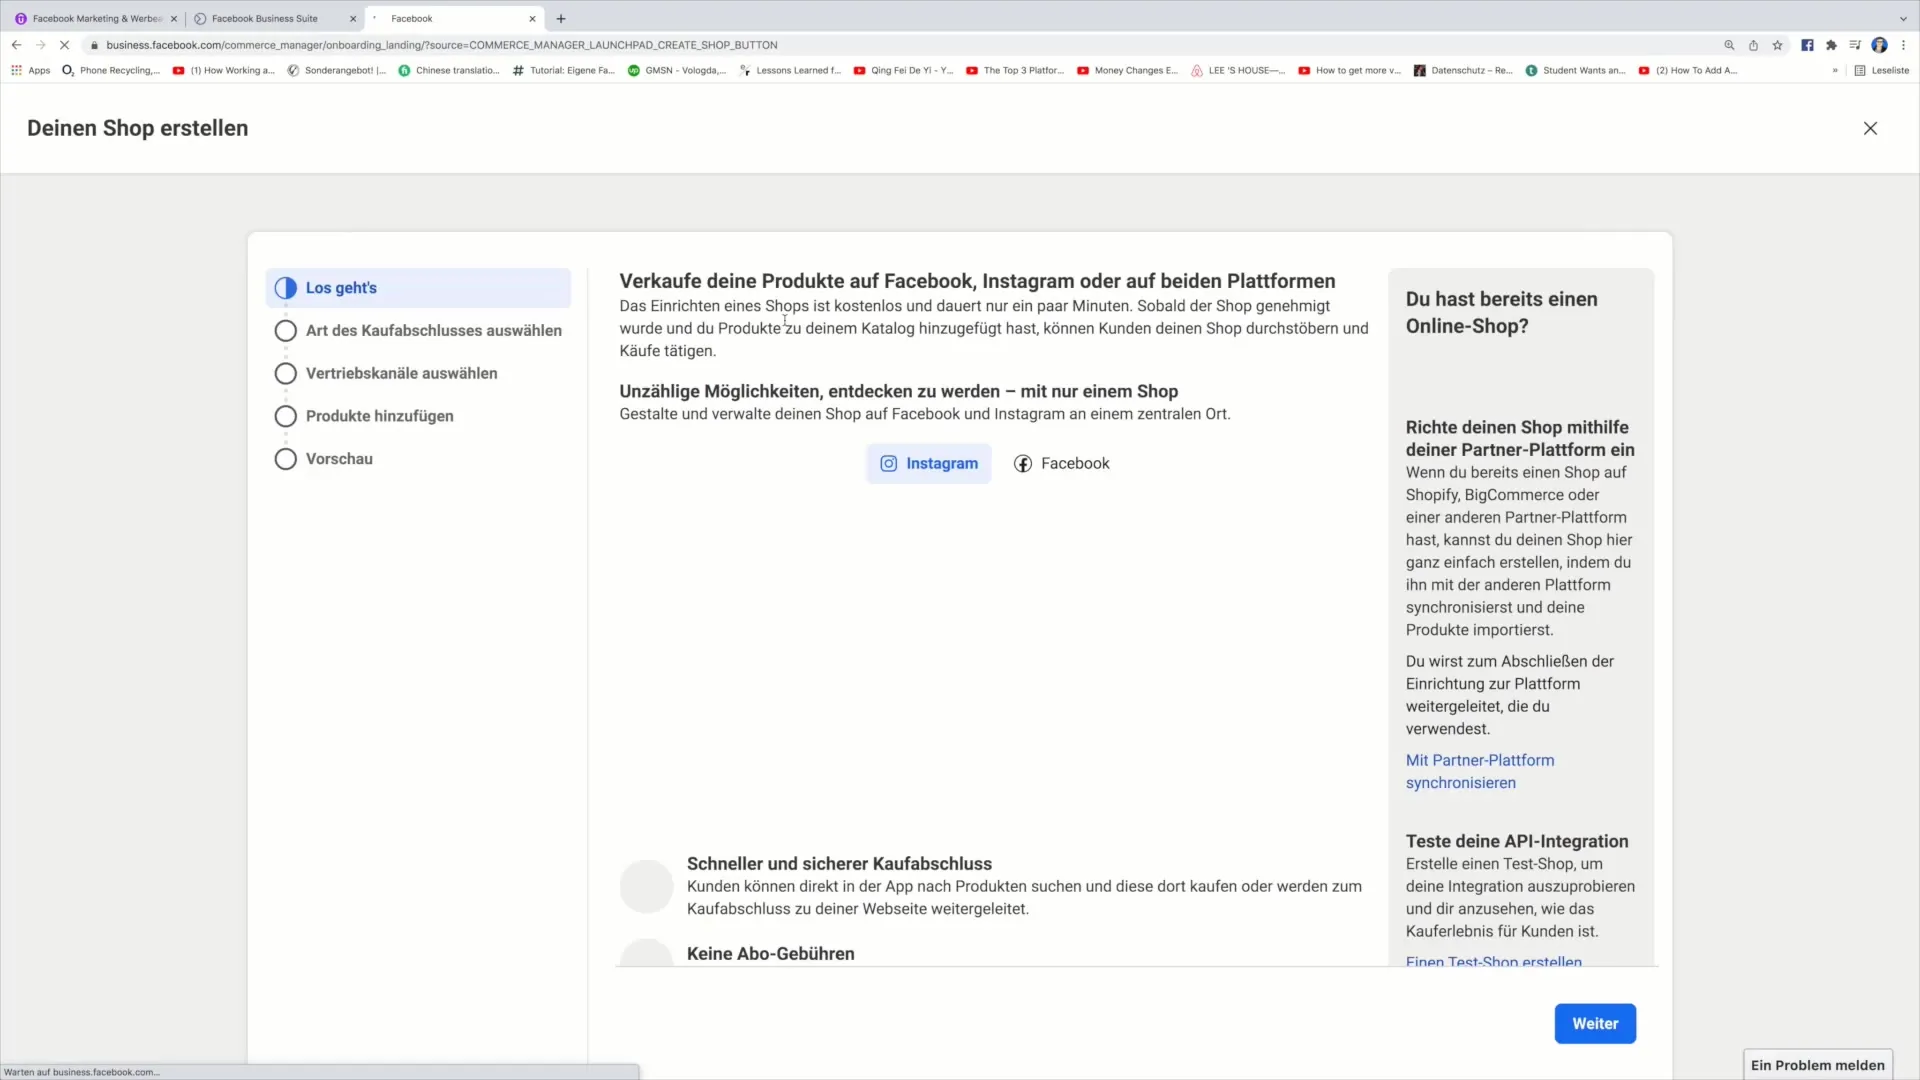The height and width of the screenshot is (1080, 1920).
Task: Select the 'Los geht's' radio button step
Action: (x=284, y=287)
